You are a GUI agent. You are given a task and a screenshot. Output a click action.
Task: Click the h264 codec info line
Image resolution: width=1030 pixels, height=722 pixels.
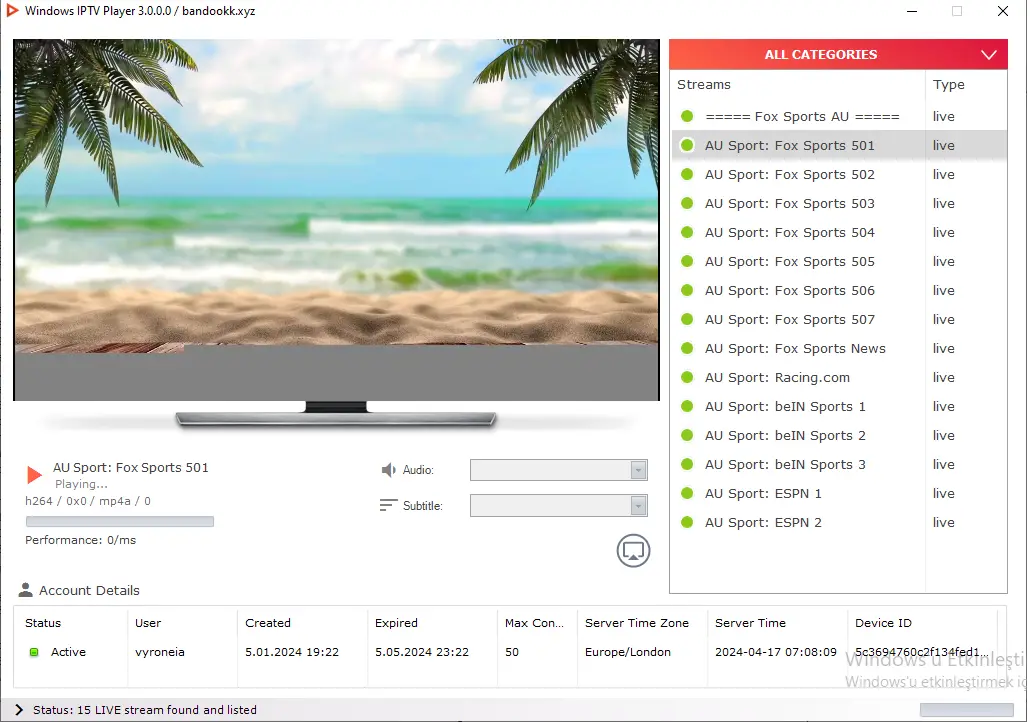tap(88, 501)
